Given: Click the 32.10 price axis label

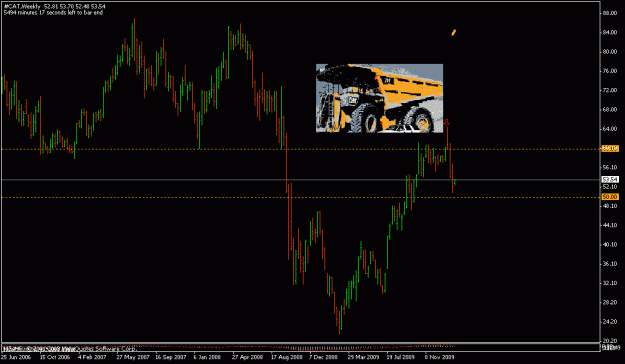Looking at the screenshot, I should (610, 283).
